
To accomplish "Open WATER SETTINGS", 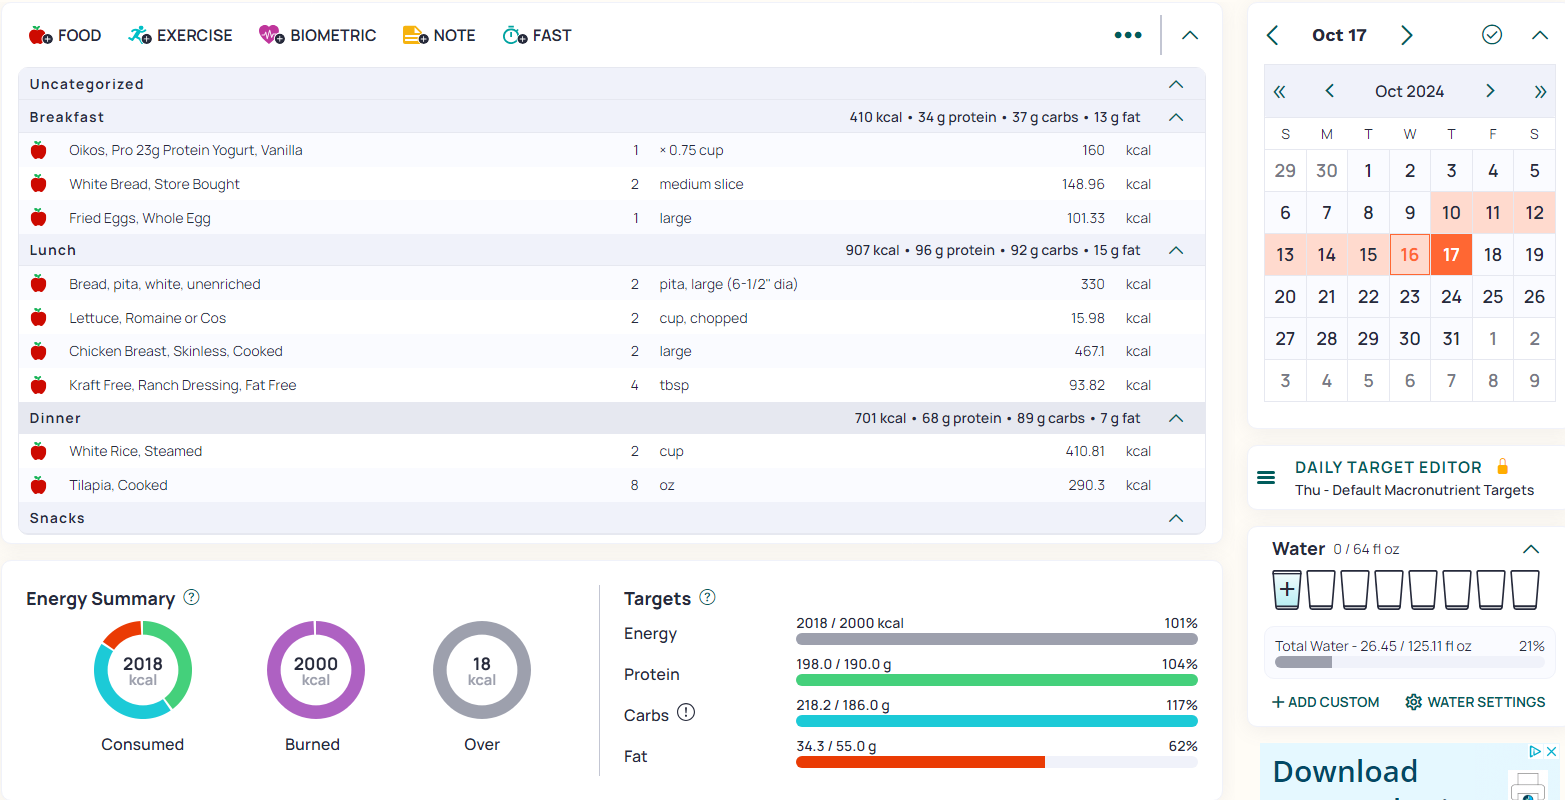I will click(x=1475, y=702).
